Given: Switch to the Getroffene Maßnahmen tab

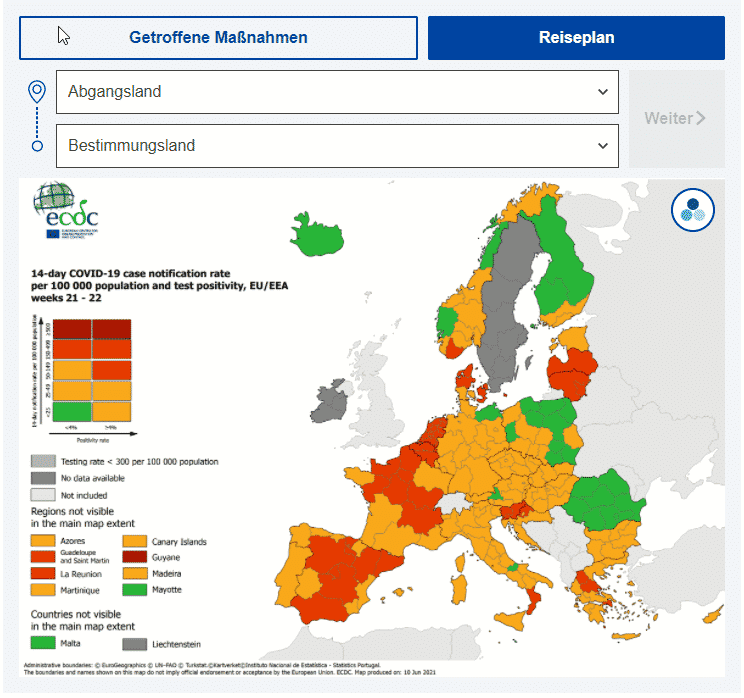Looking at the screenshot, I should click(218, 38).
